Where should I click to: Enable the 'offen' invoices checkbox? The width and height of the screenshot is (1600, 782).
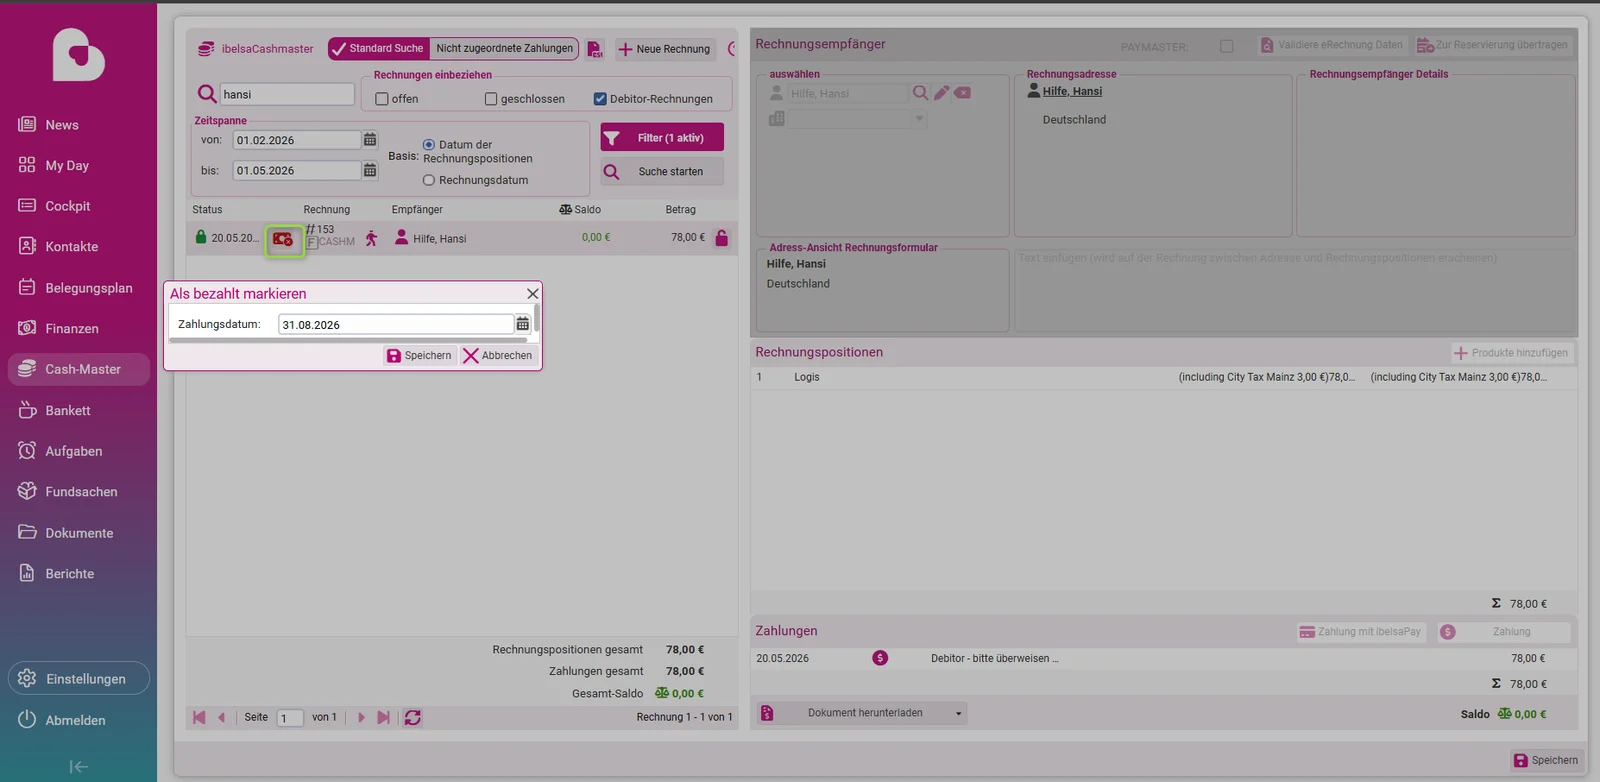(x=382, y=99)
